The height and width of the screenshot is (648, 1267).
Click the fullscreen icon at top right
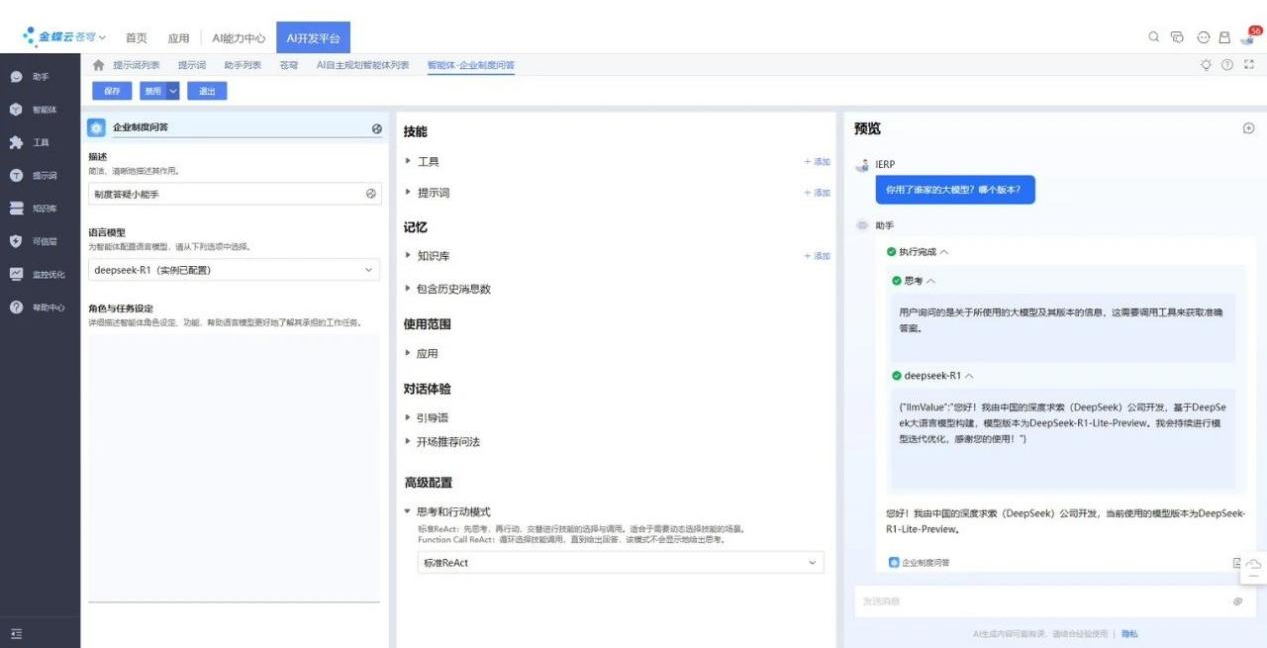point(1248,65)
